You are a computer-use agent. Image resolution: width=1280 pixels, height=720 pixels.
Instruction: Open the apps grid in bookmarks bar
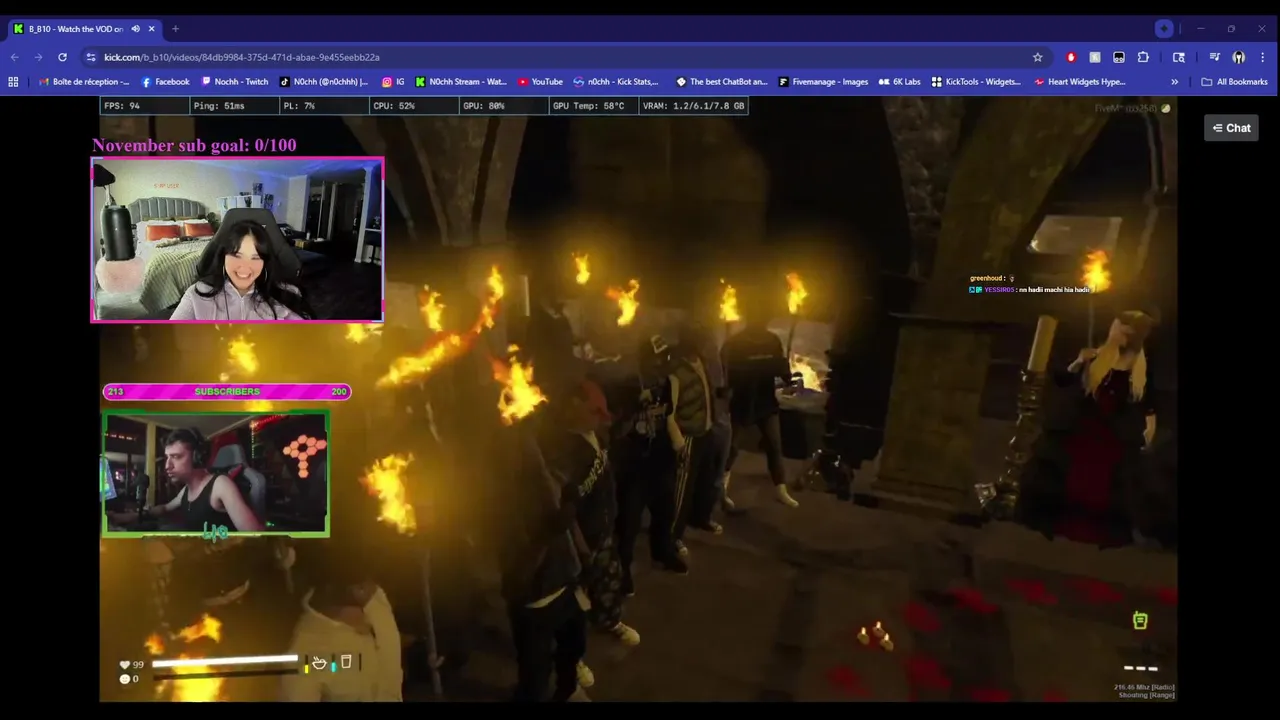click(x=13, y=82)
